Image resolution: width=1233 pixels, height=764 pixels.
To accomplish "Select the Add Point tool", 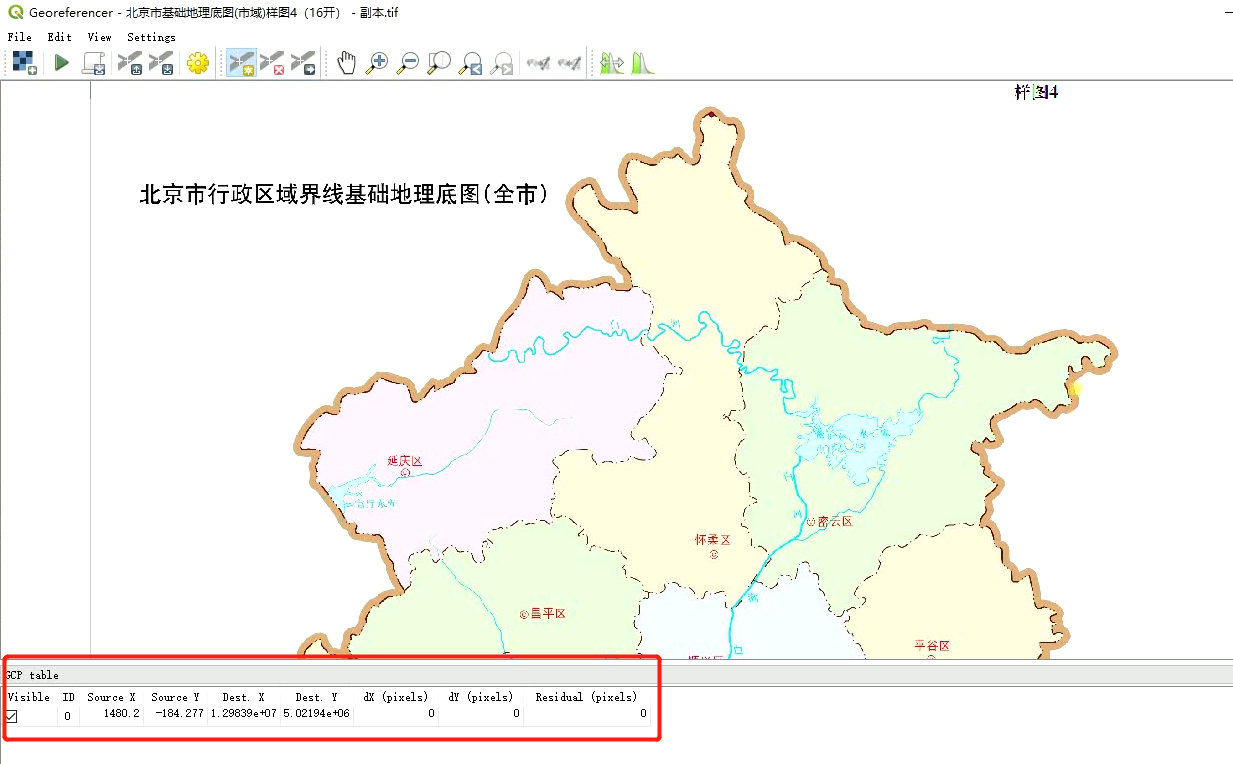I will click(x=241, y=63).
